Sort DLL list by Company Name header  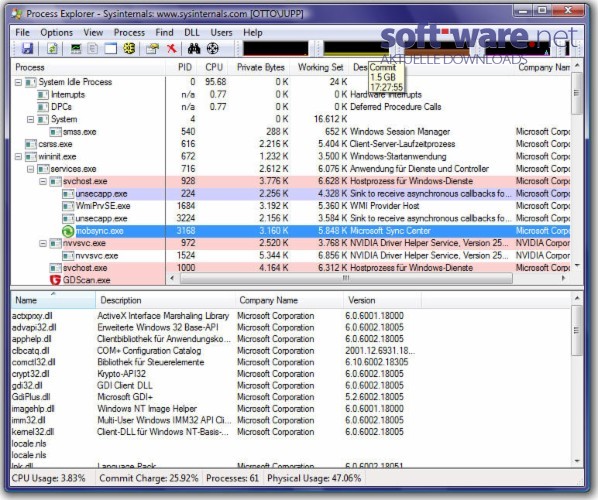(289, 301)
